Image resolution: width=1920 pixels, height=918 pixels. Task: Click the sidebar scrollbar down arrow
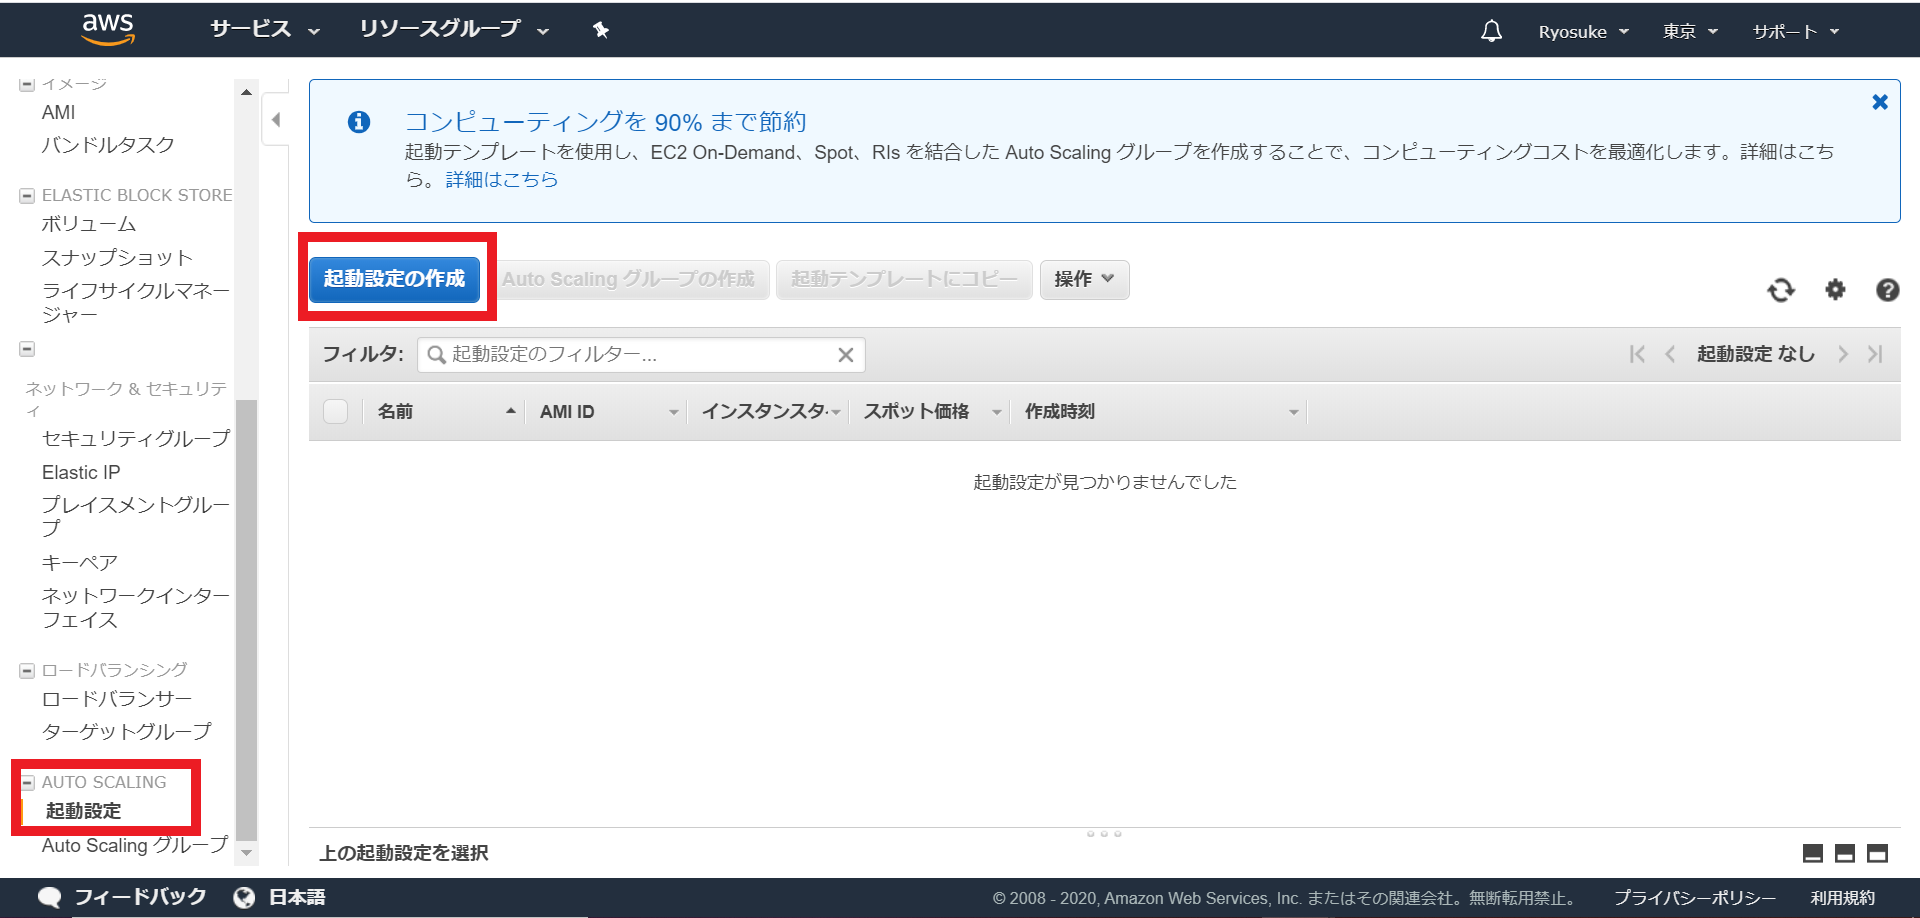(246, 853)
